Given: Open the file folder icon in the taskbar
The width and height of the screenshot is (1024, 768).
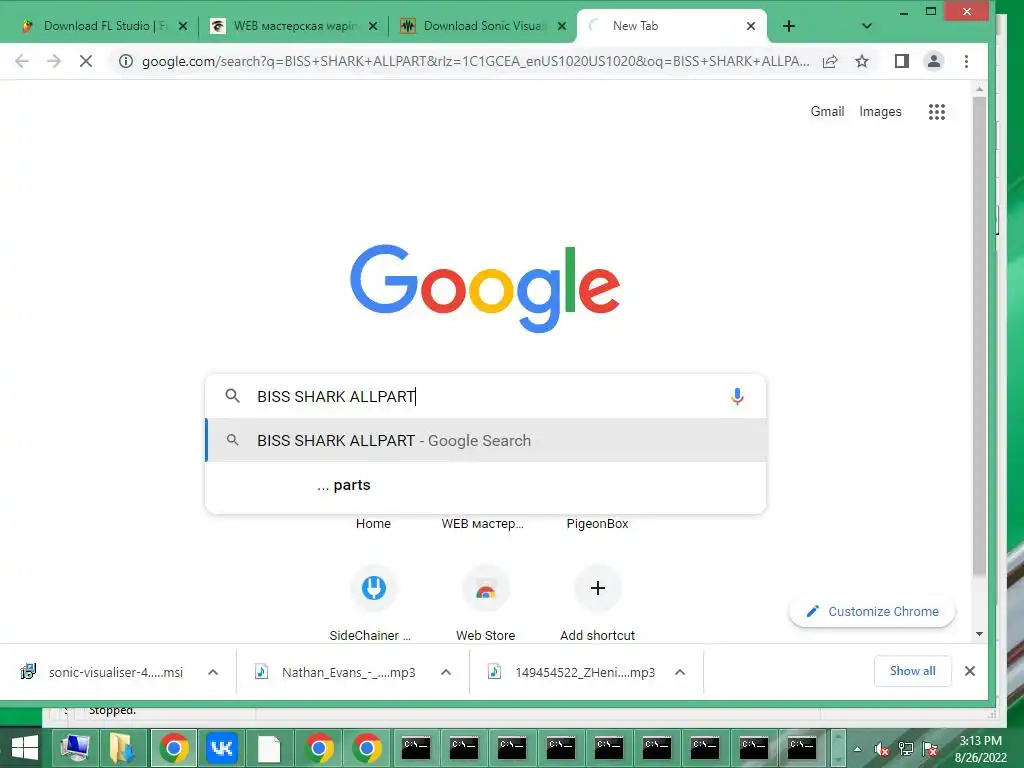Looking at the screenshot, I should [122, 748].
